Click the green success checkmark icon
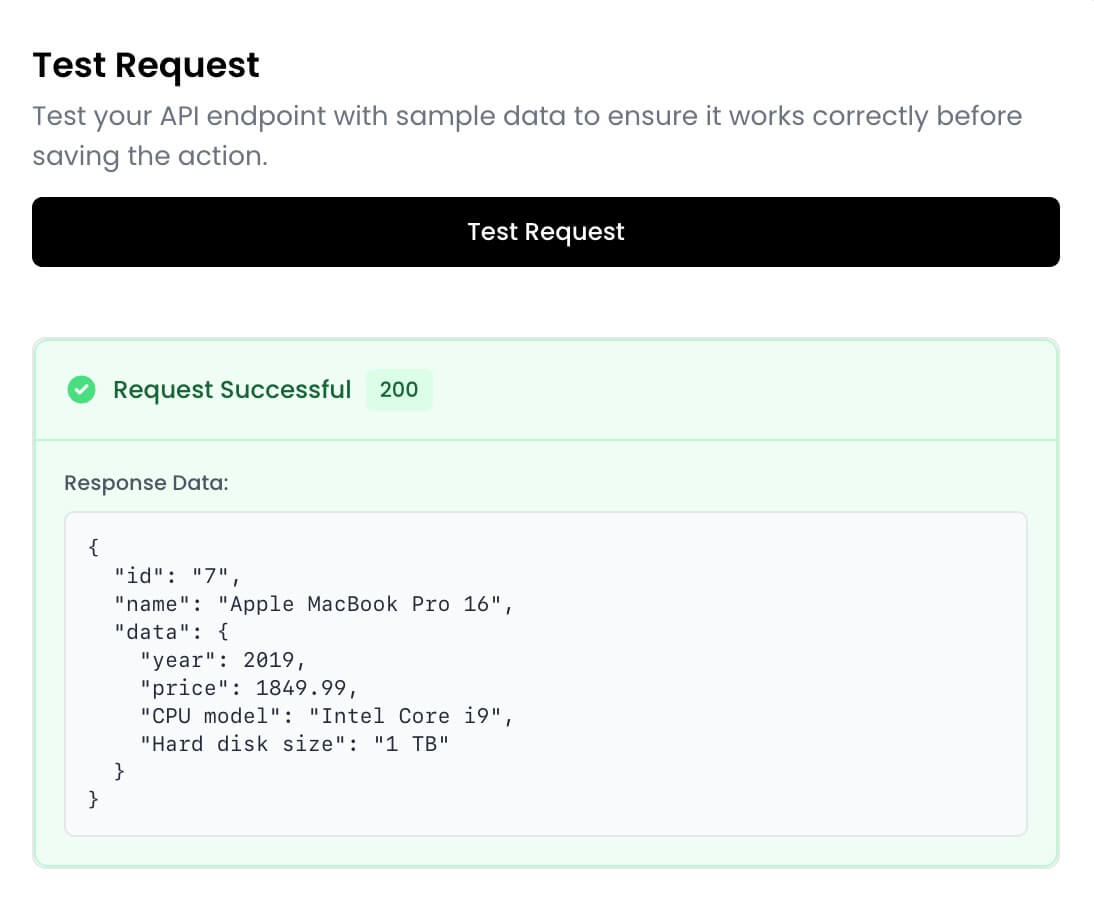1094x906 pixels. tap(81, 390)
